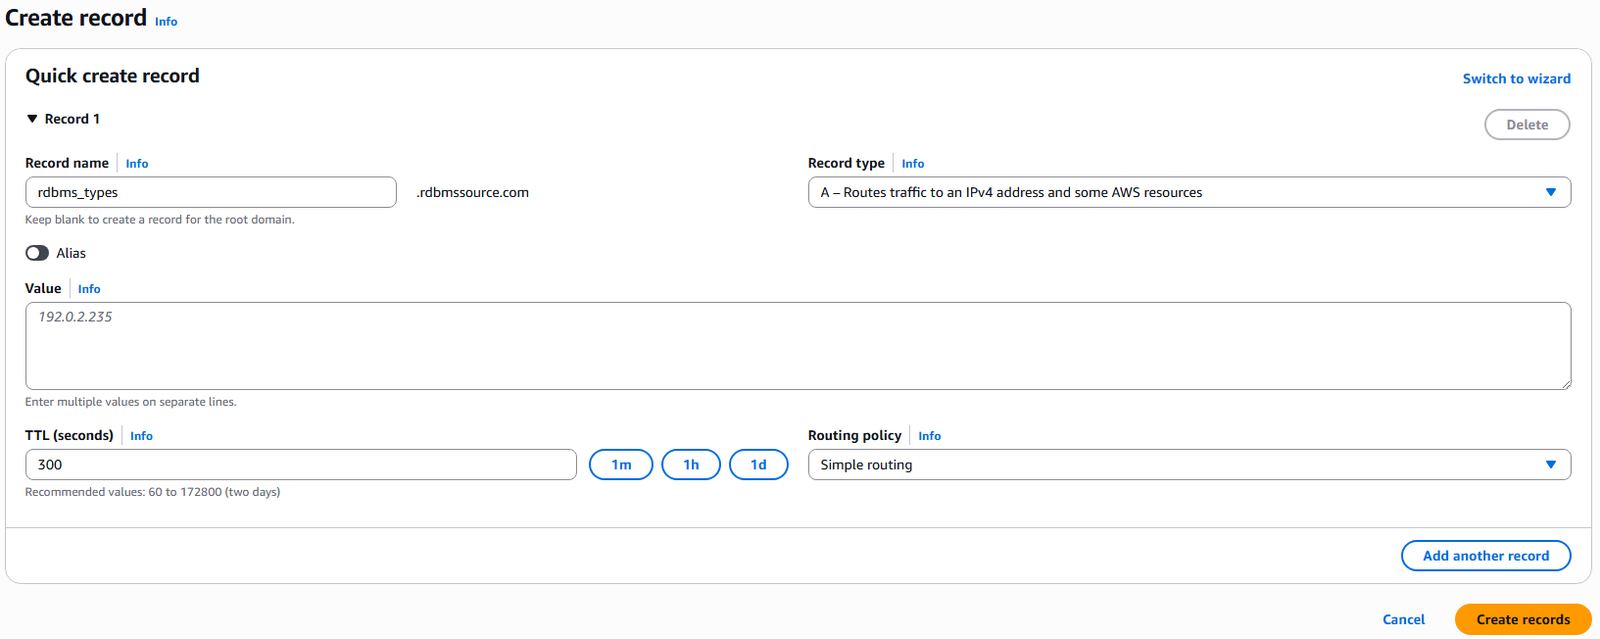Screen dimensions: 1600x639
Task: Set TTL to 1d preset
Action: [759, 464]
